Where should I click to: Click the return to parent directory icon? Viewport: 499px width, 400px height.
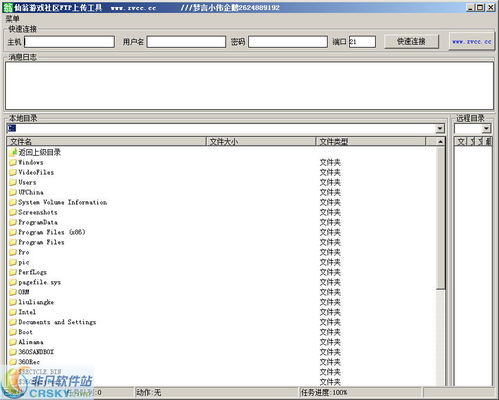point(13,152)
